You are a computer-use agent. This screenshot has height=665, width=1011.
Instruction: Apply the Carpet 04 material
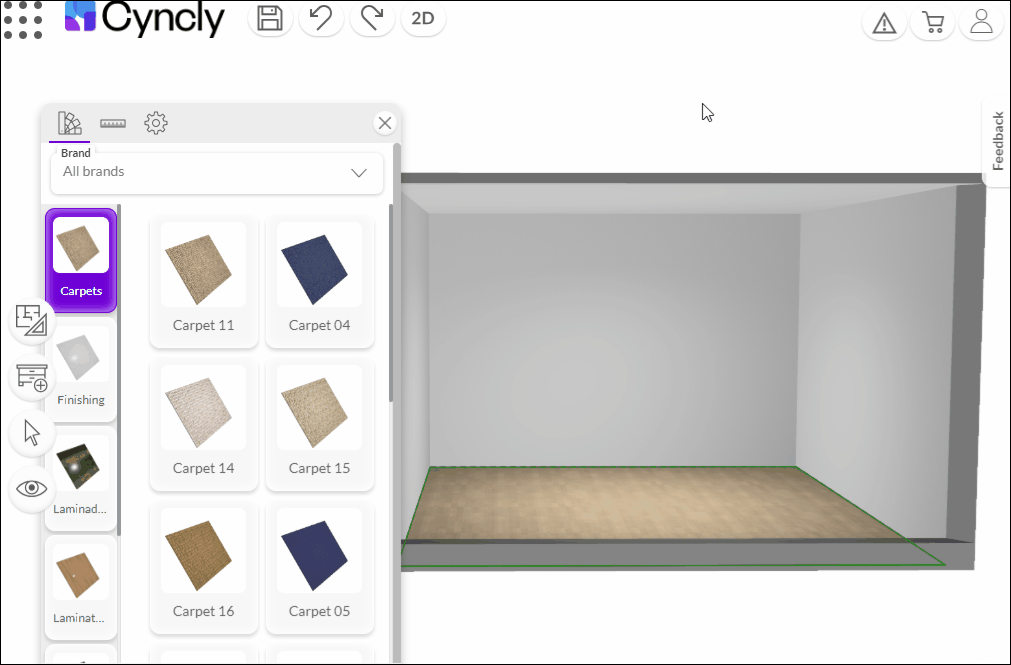(320, 282)
